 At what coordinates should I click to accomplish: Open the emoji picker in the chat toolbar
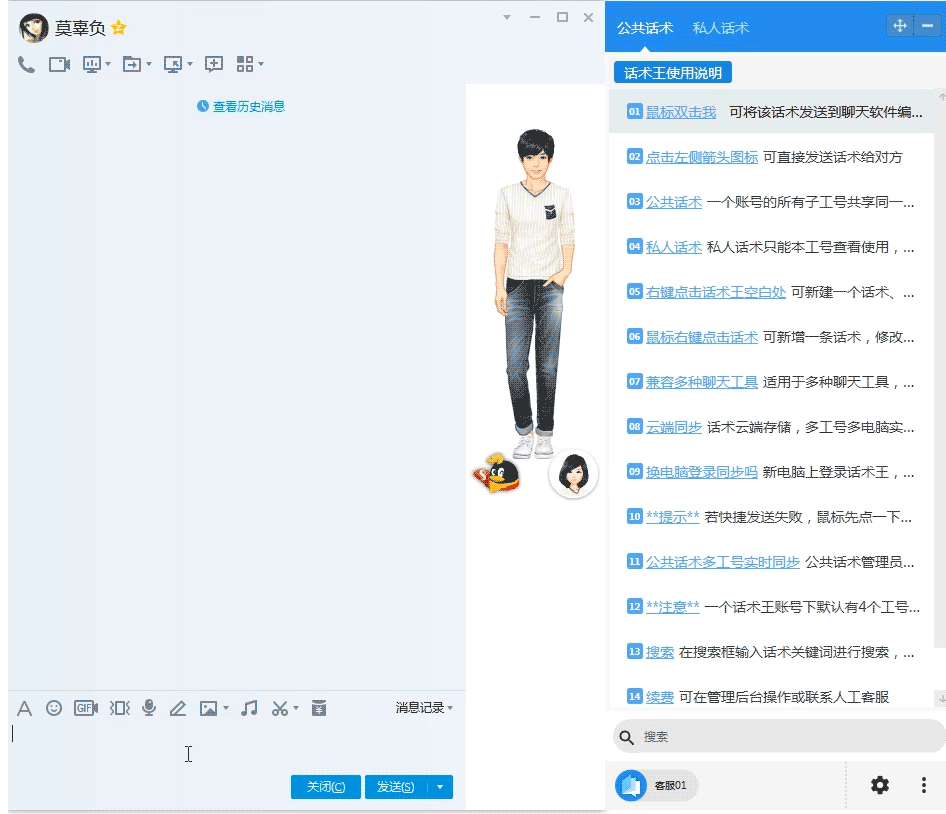(54, 708)
